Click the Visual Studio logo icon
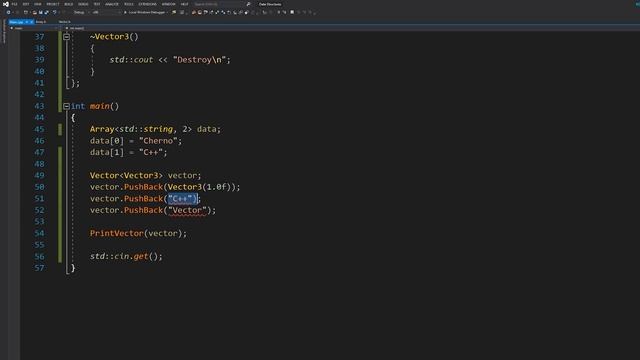Screen dimensions: 640x360 point(5,4)
